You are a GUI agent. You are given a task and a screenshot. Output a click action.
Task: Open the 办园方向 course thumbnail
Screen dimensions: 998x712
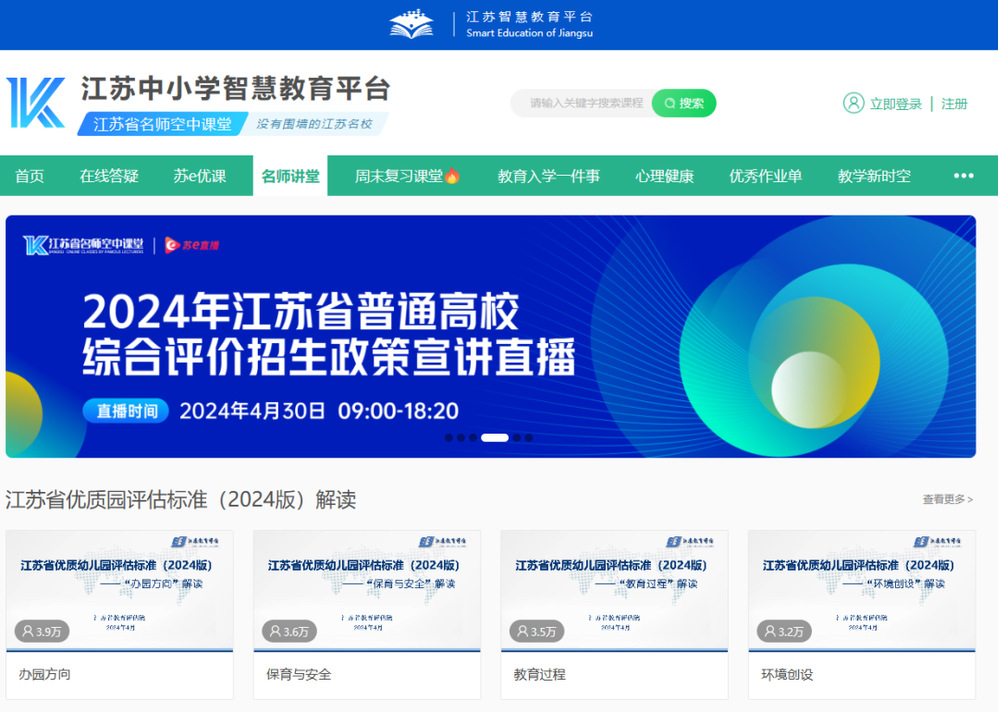click(x=119, y=590)
